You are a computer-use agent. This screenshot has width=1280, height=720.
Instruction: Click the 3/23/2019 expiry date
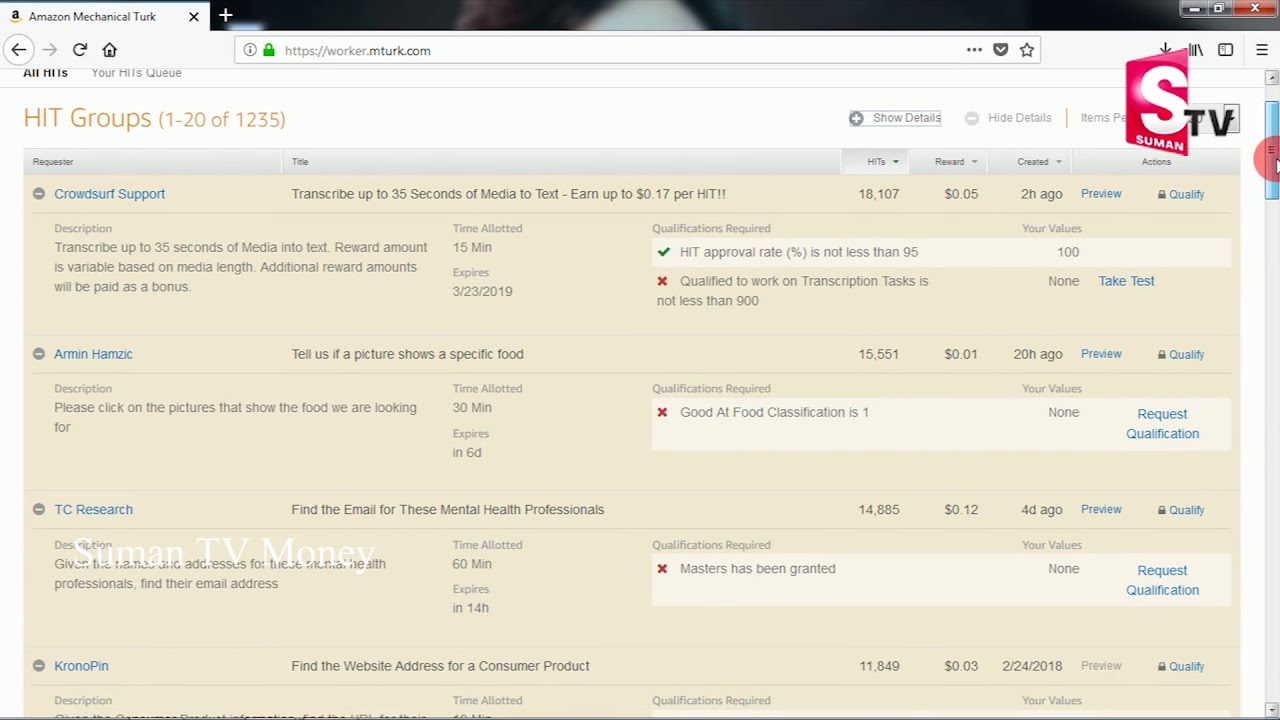coord(482,292)
